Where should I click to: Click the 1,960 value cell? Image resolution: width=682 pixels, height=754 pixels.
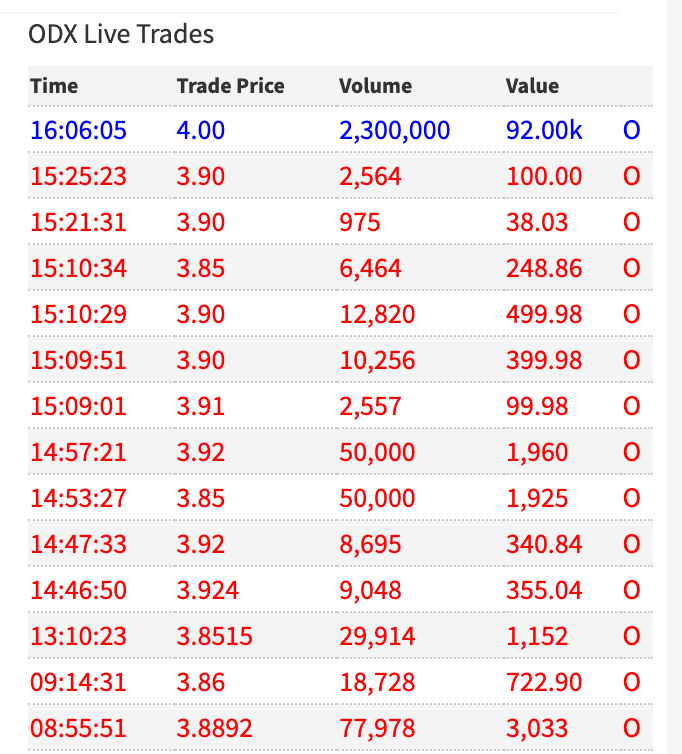537,452
